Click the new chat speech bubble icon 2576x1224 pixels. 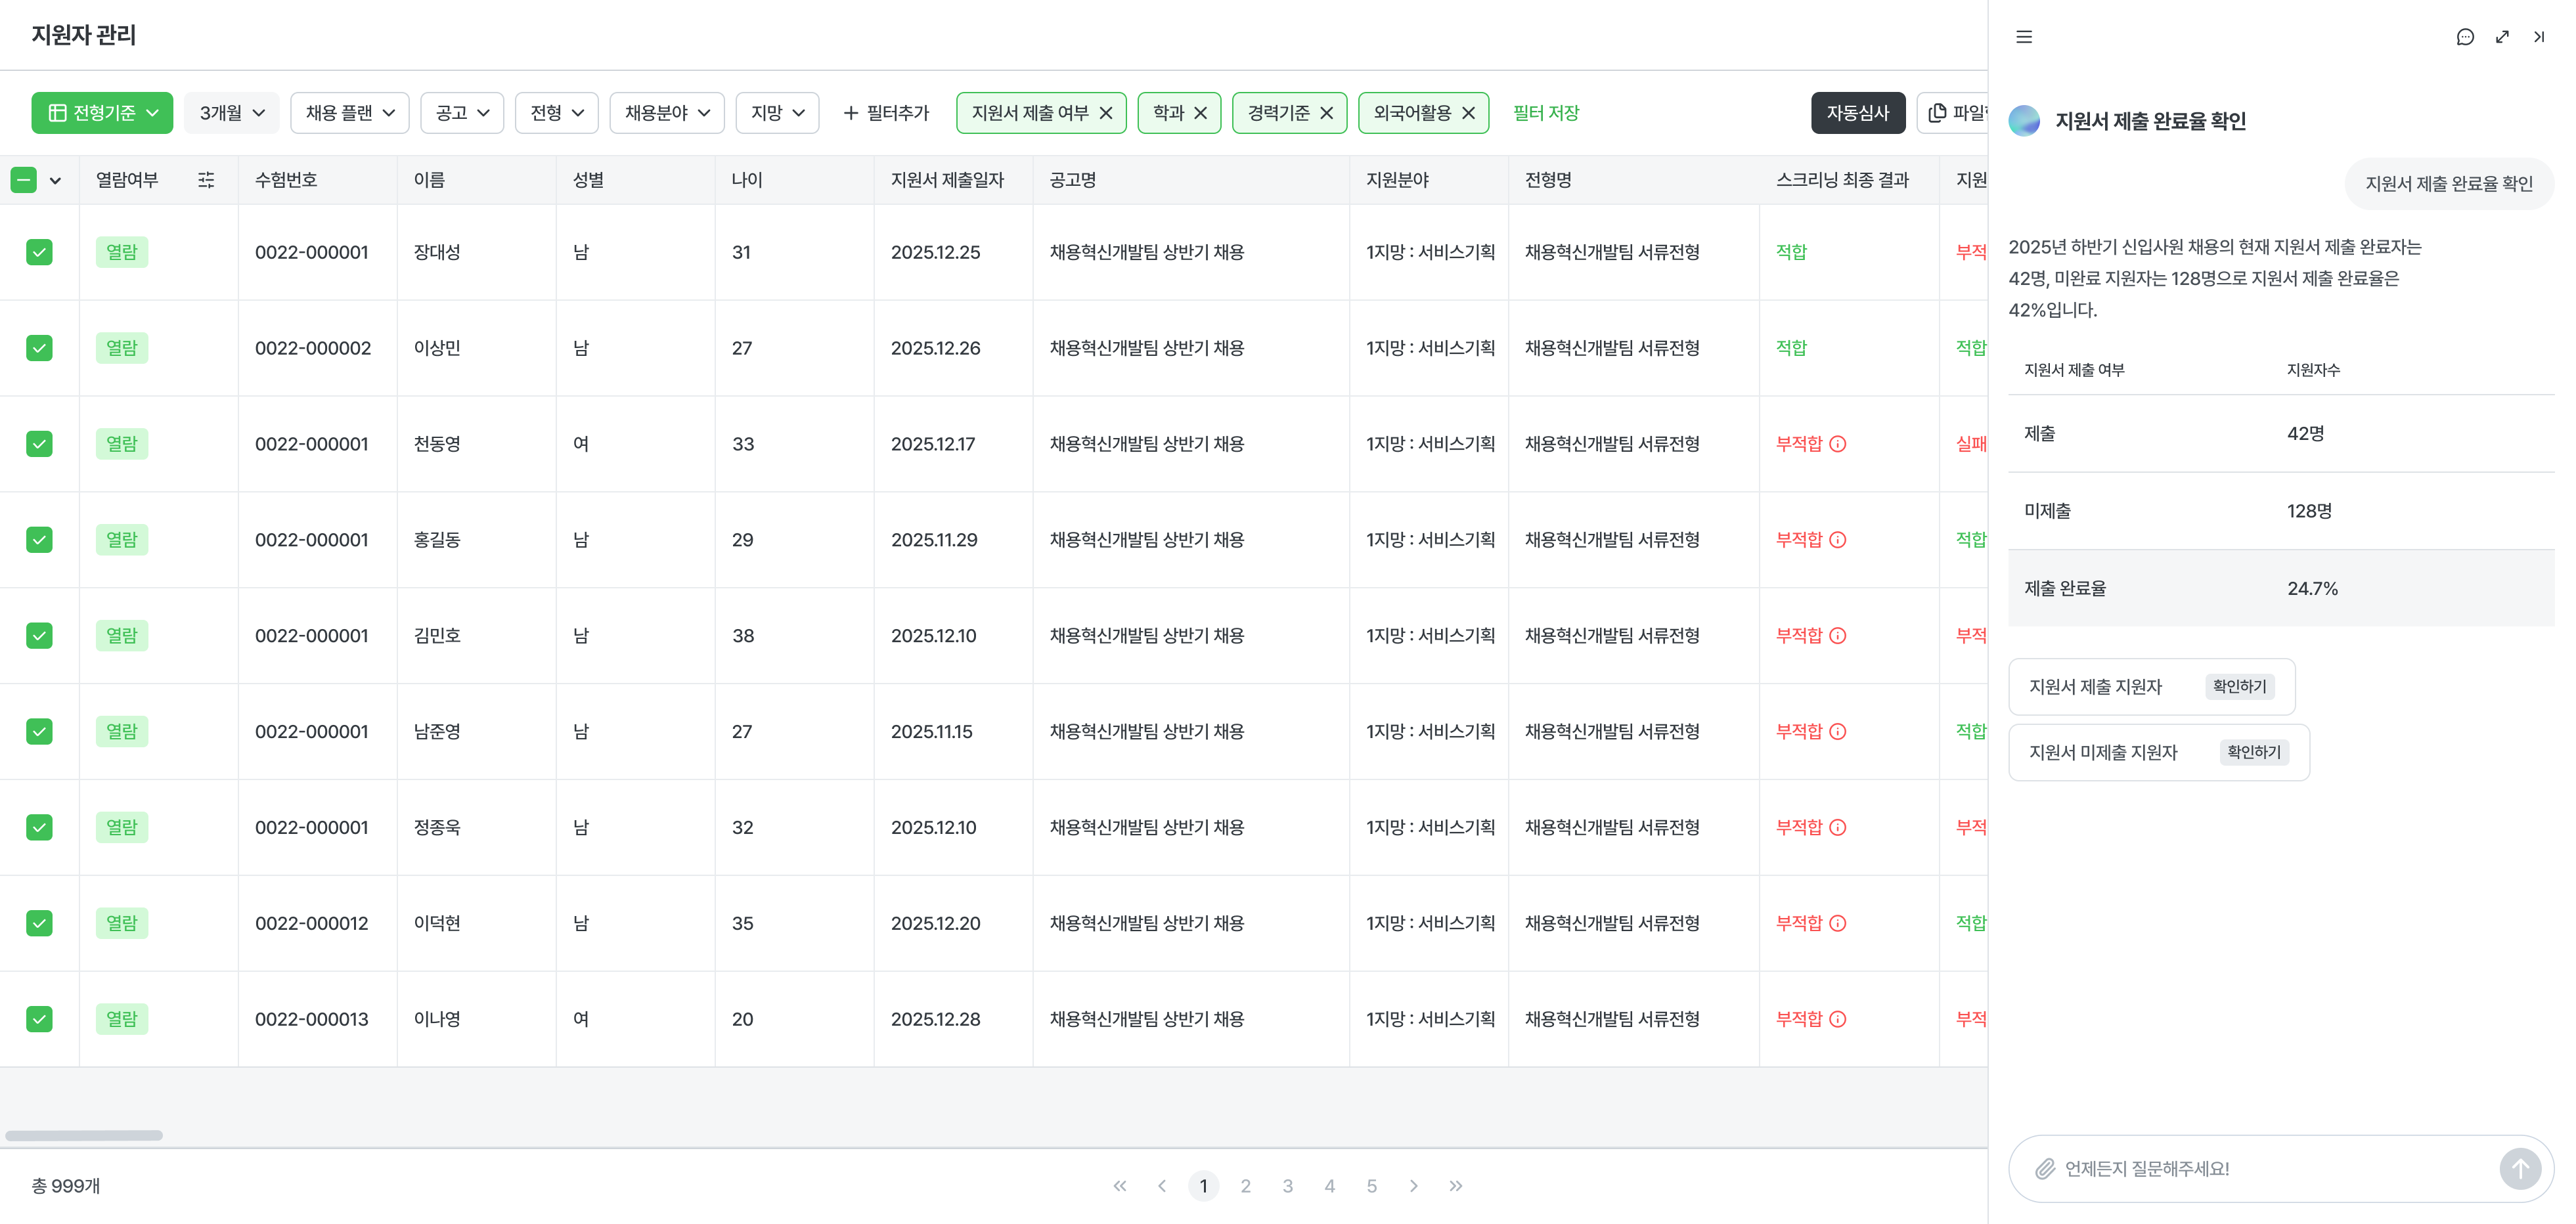coord(2465,37)
